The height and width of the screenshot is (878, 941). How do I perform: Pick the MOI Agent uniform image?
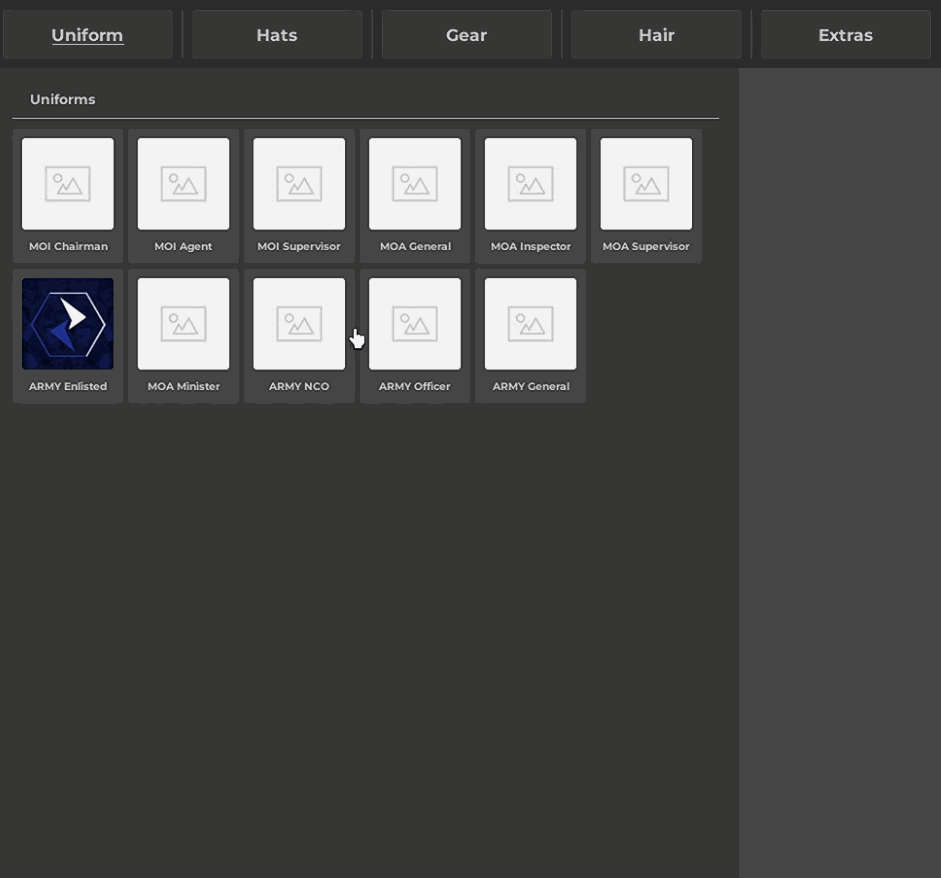click(183, 184)
